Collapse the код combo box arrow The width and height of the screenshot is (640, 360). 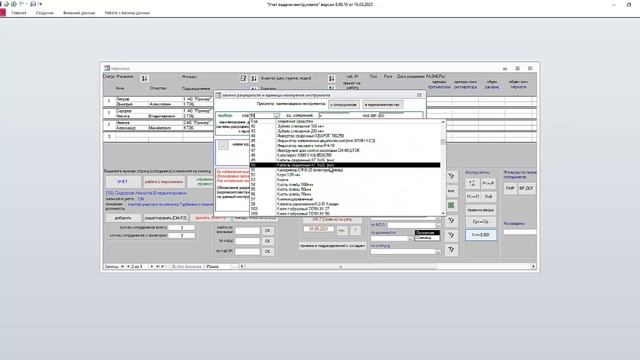click(x=276, y=116)
